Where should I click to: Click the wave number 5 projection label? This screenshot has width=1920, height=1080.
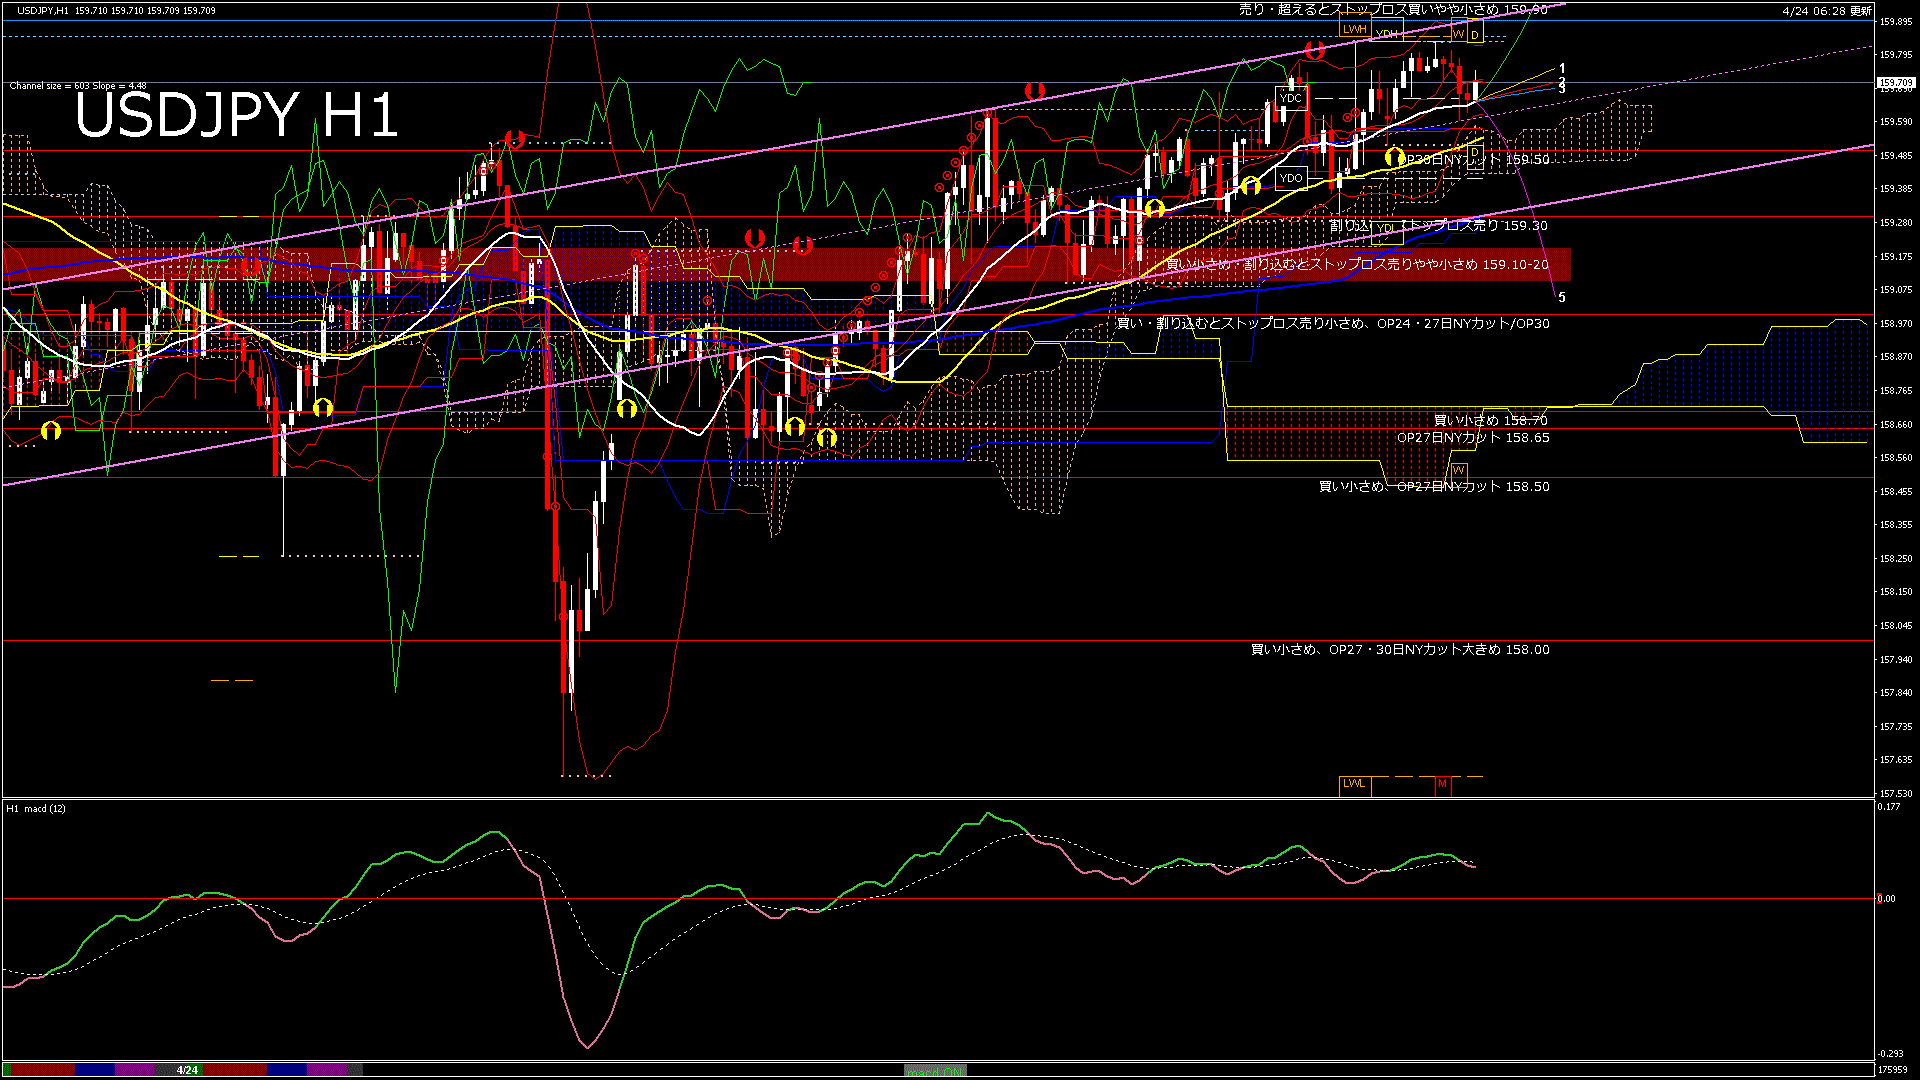1561,297
